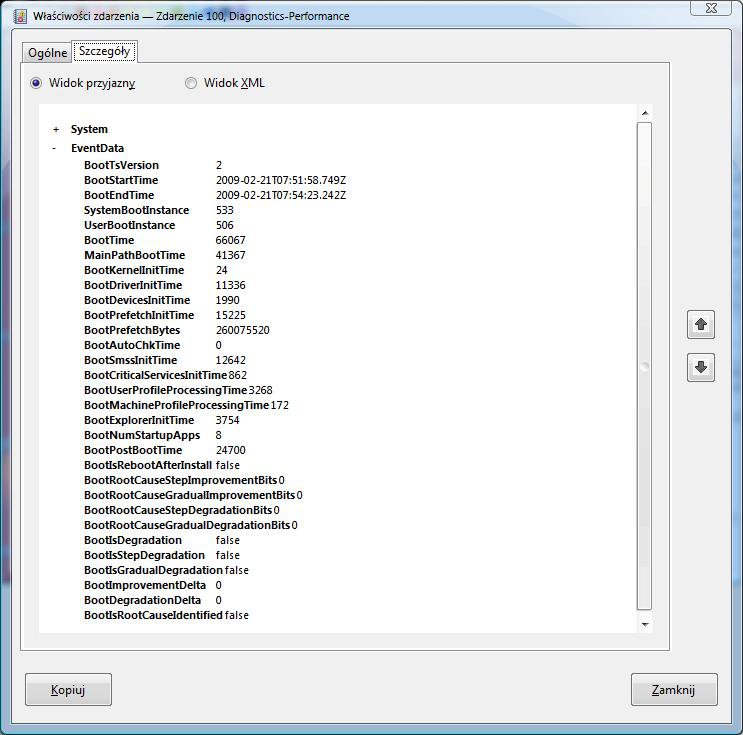Click the SystemBootInstance value 533
This screenshot has width=743, height=735.
[225, 210]
